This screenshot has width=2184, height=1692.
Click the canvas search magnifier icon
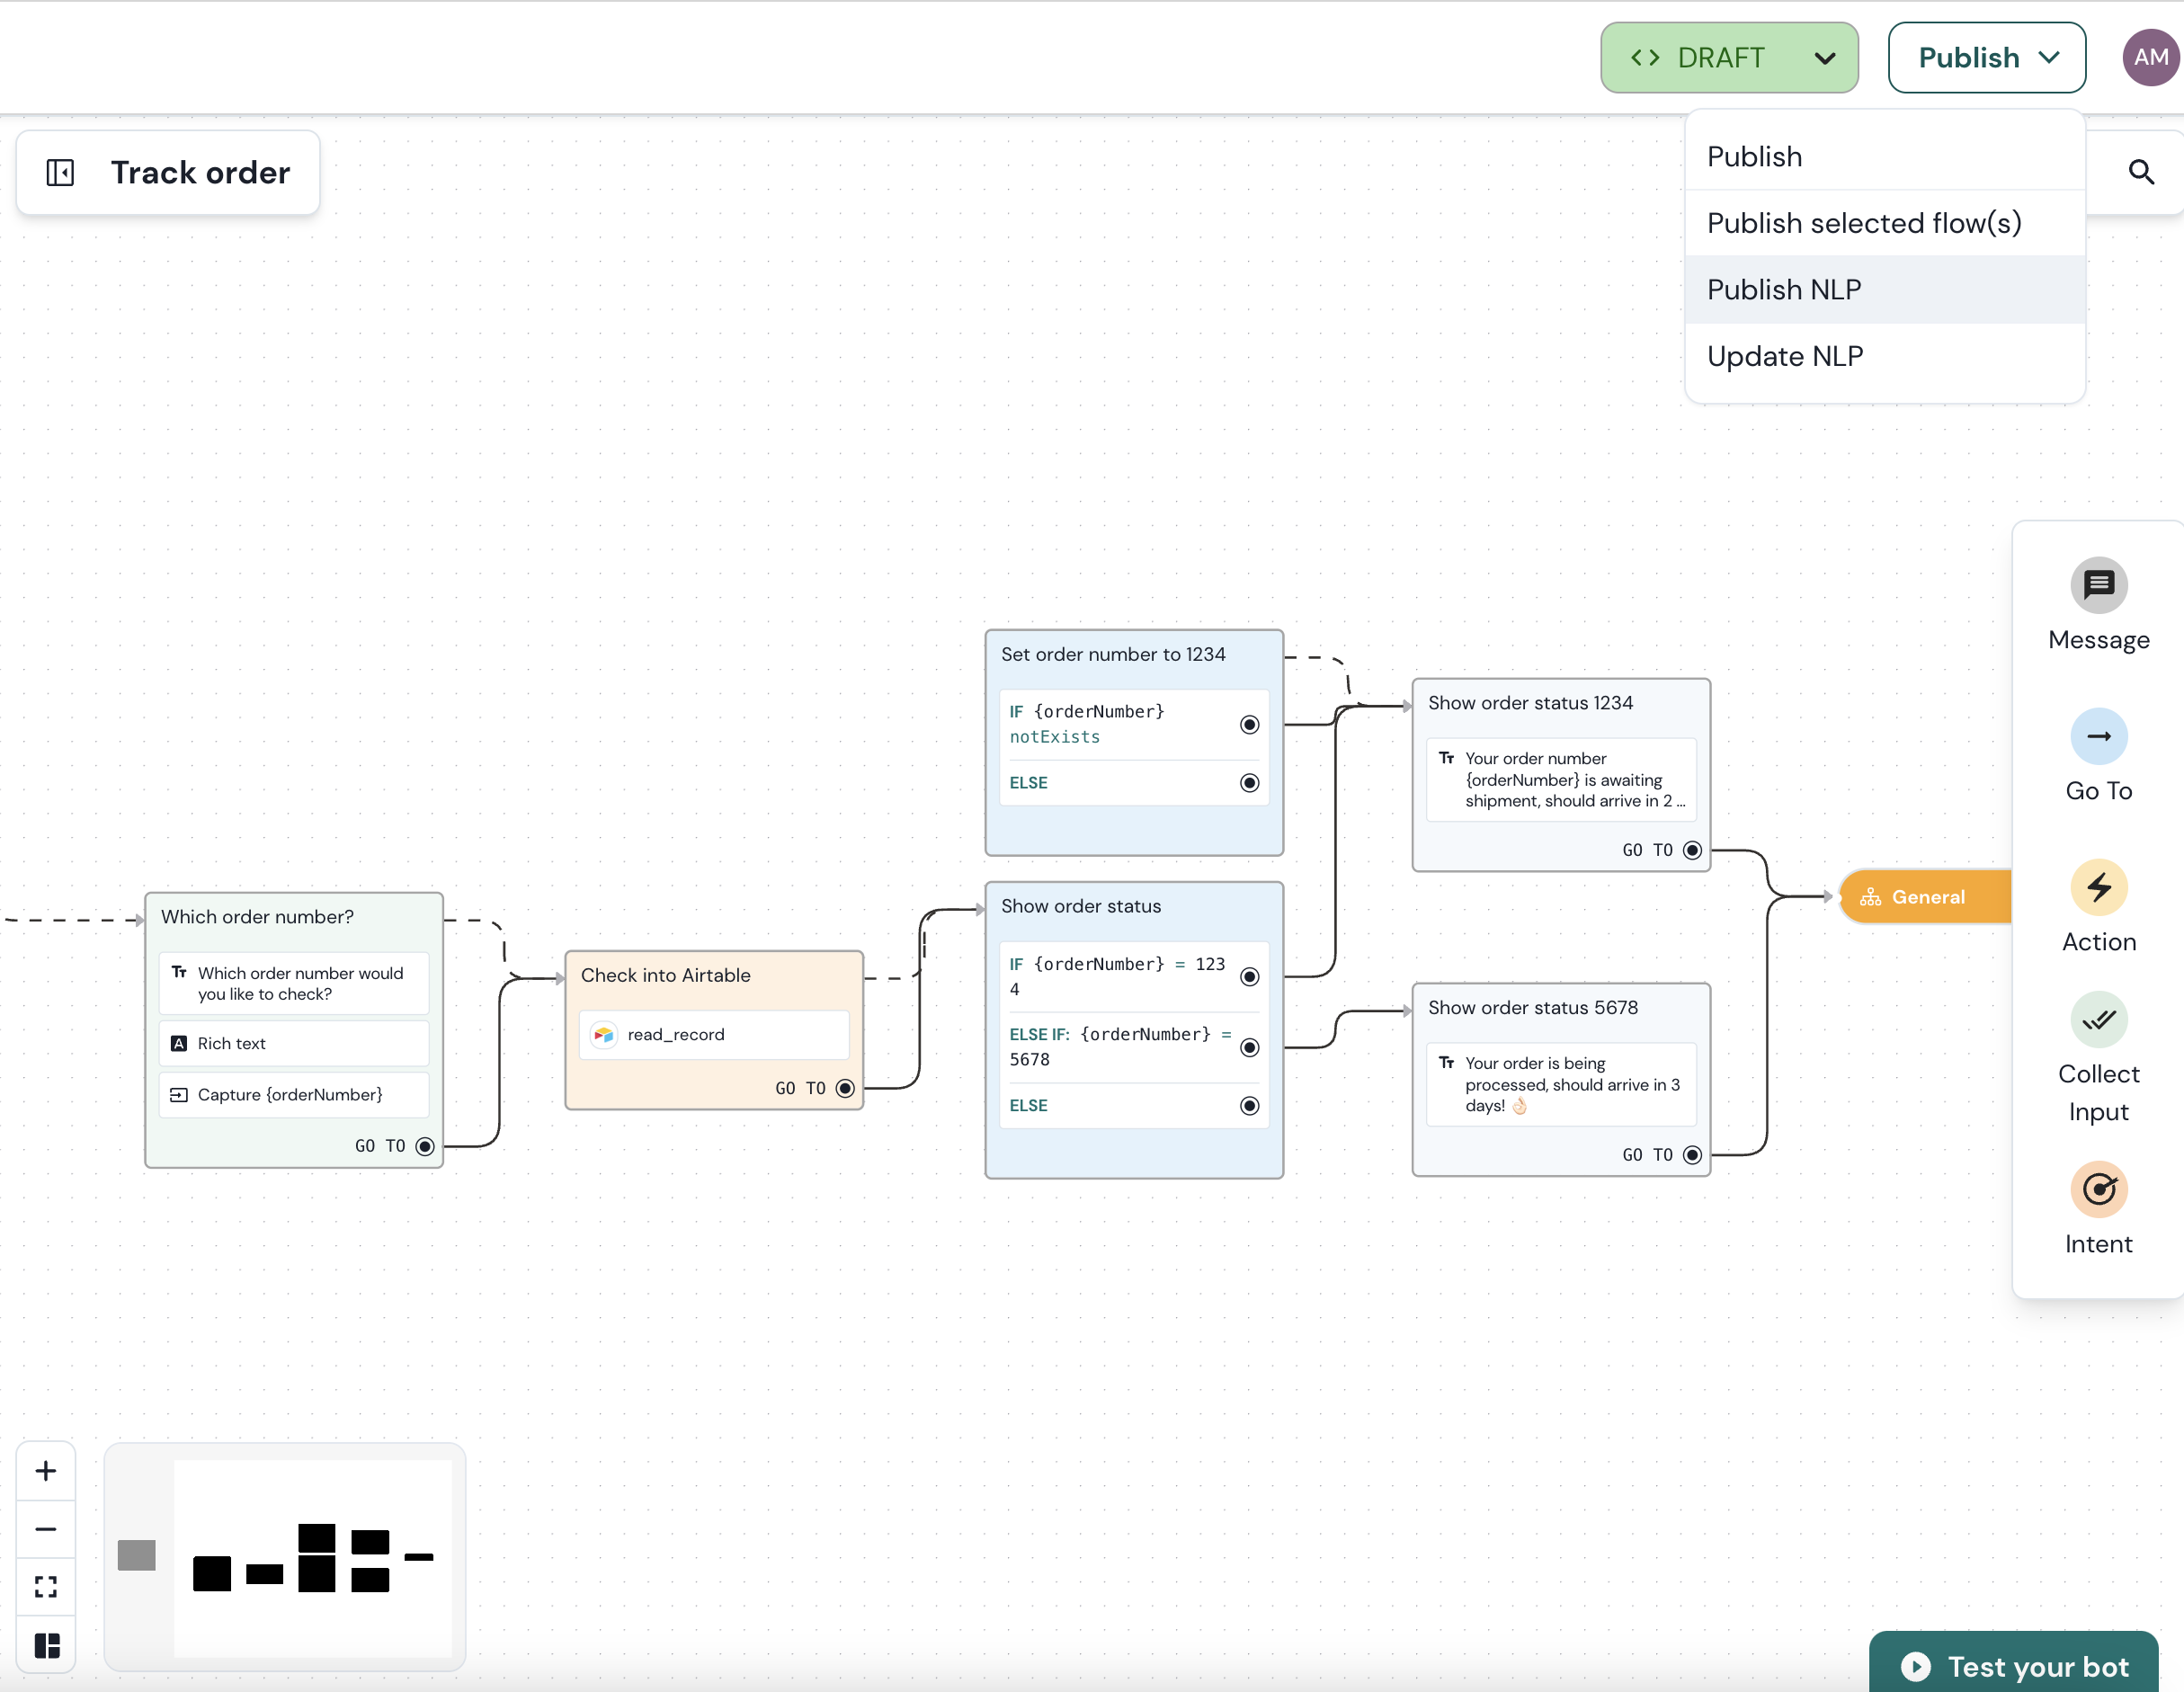[2140, 172]
